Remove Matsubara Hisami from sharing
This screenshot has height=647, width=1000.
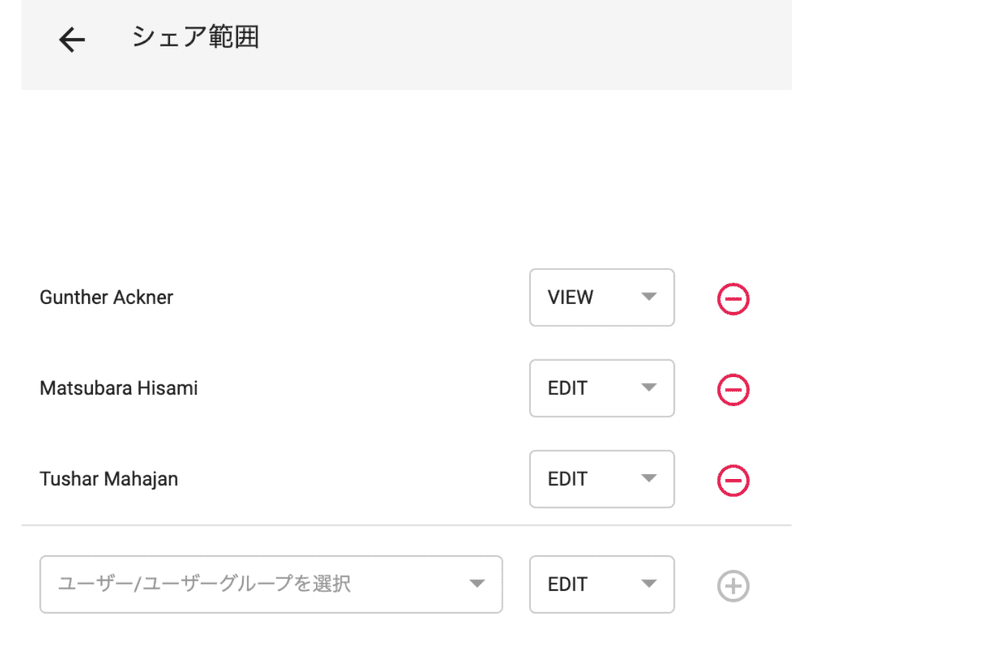(733, 390)
